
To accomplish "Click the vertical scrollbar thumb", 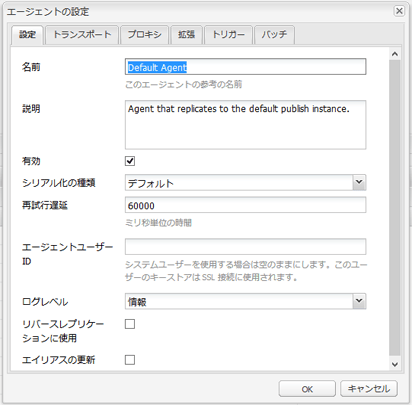I will pos(395,207).
